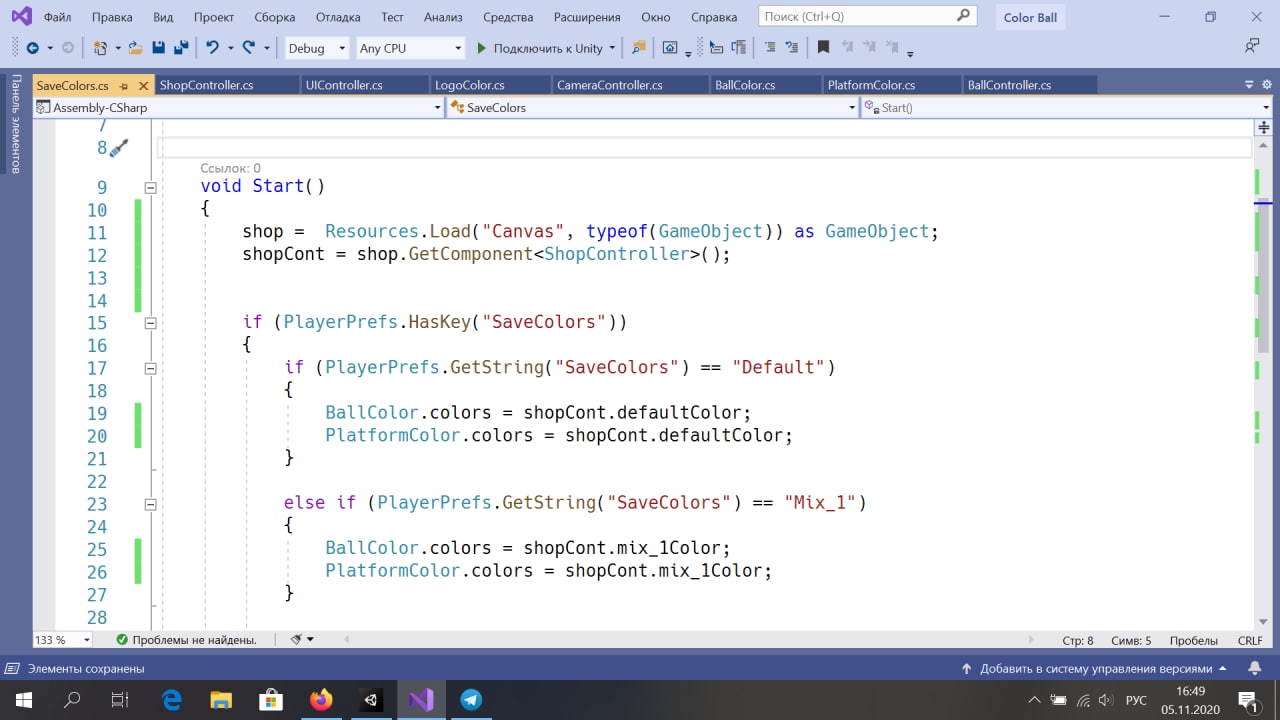Screen dimensions: 1280x720
Task: Click the New Project toolbar icon
Action: pyautogui.click(x=99, y=48)
